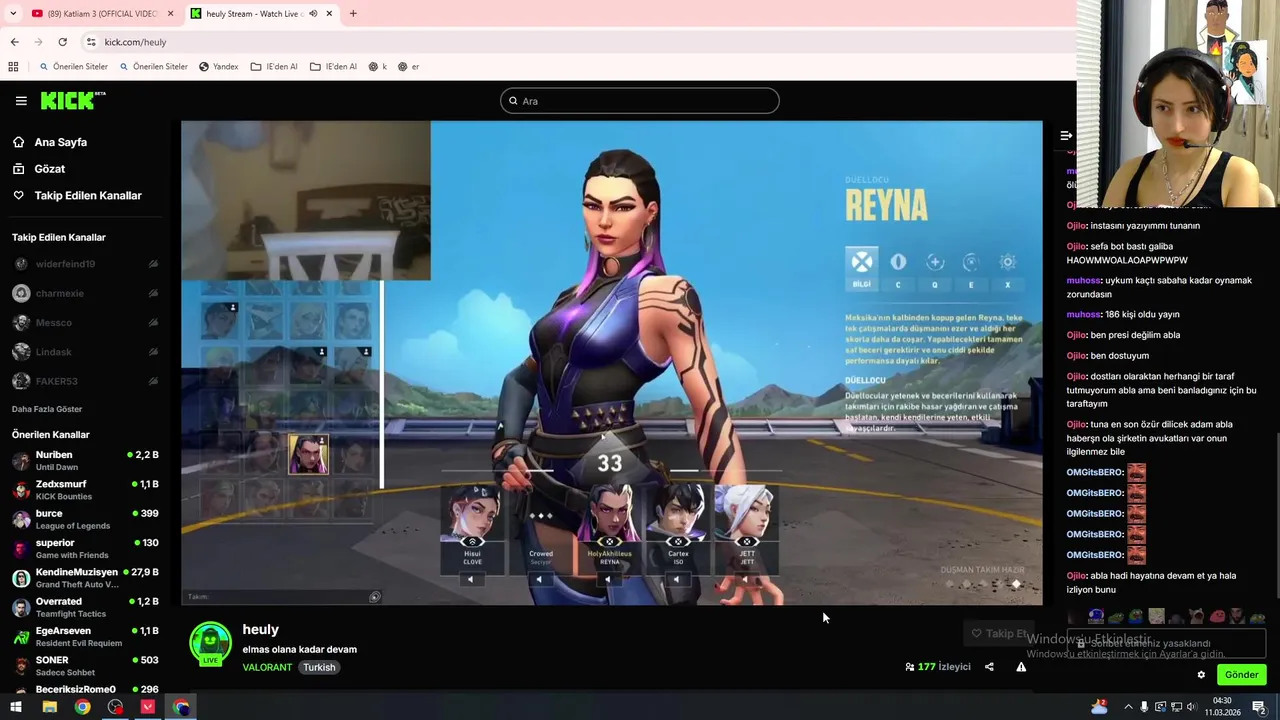Open the Windows Start menu
The image size is (1280, 720).
(16, 707)
